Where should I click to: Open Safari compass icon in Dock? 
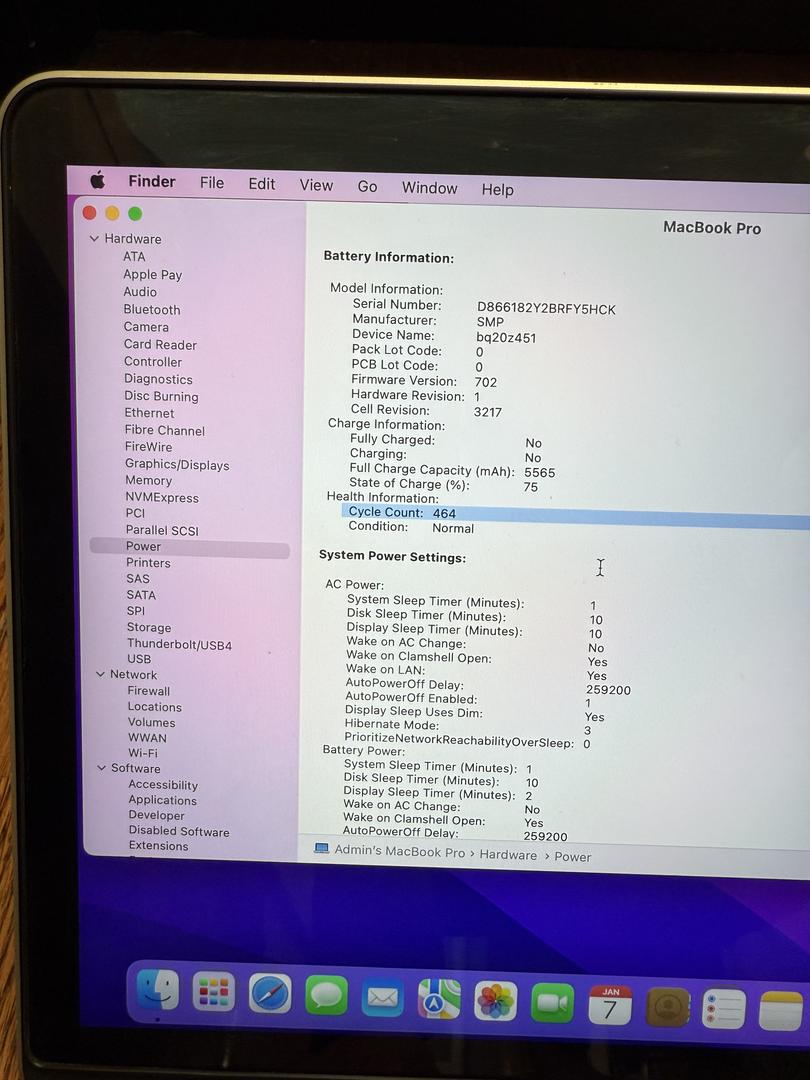coord(269,993)
